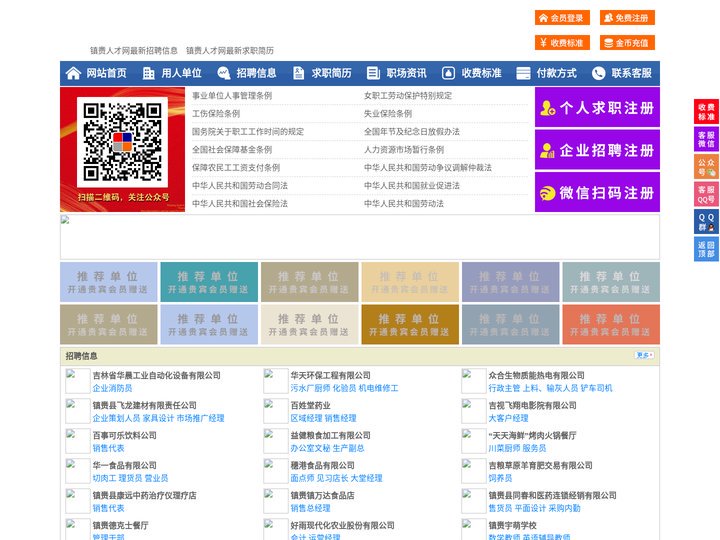The width and height of the screenshot is (720, 540).
Task: Click the WeChat icon on 微信扫码注册
Action: (x=547, y=193)
